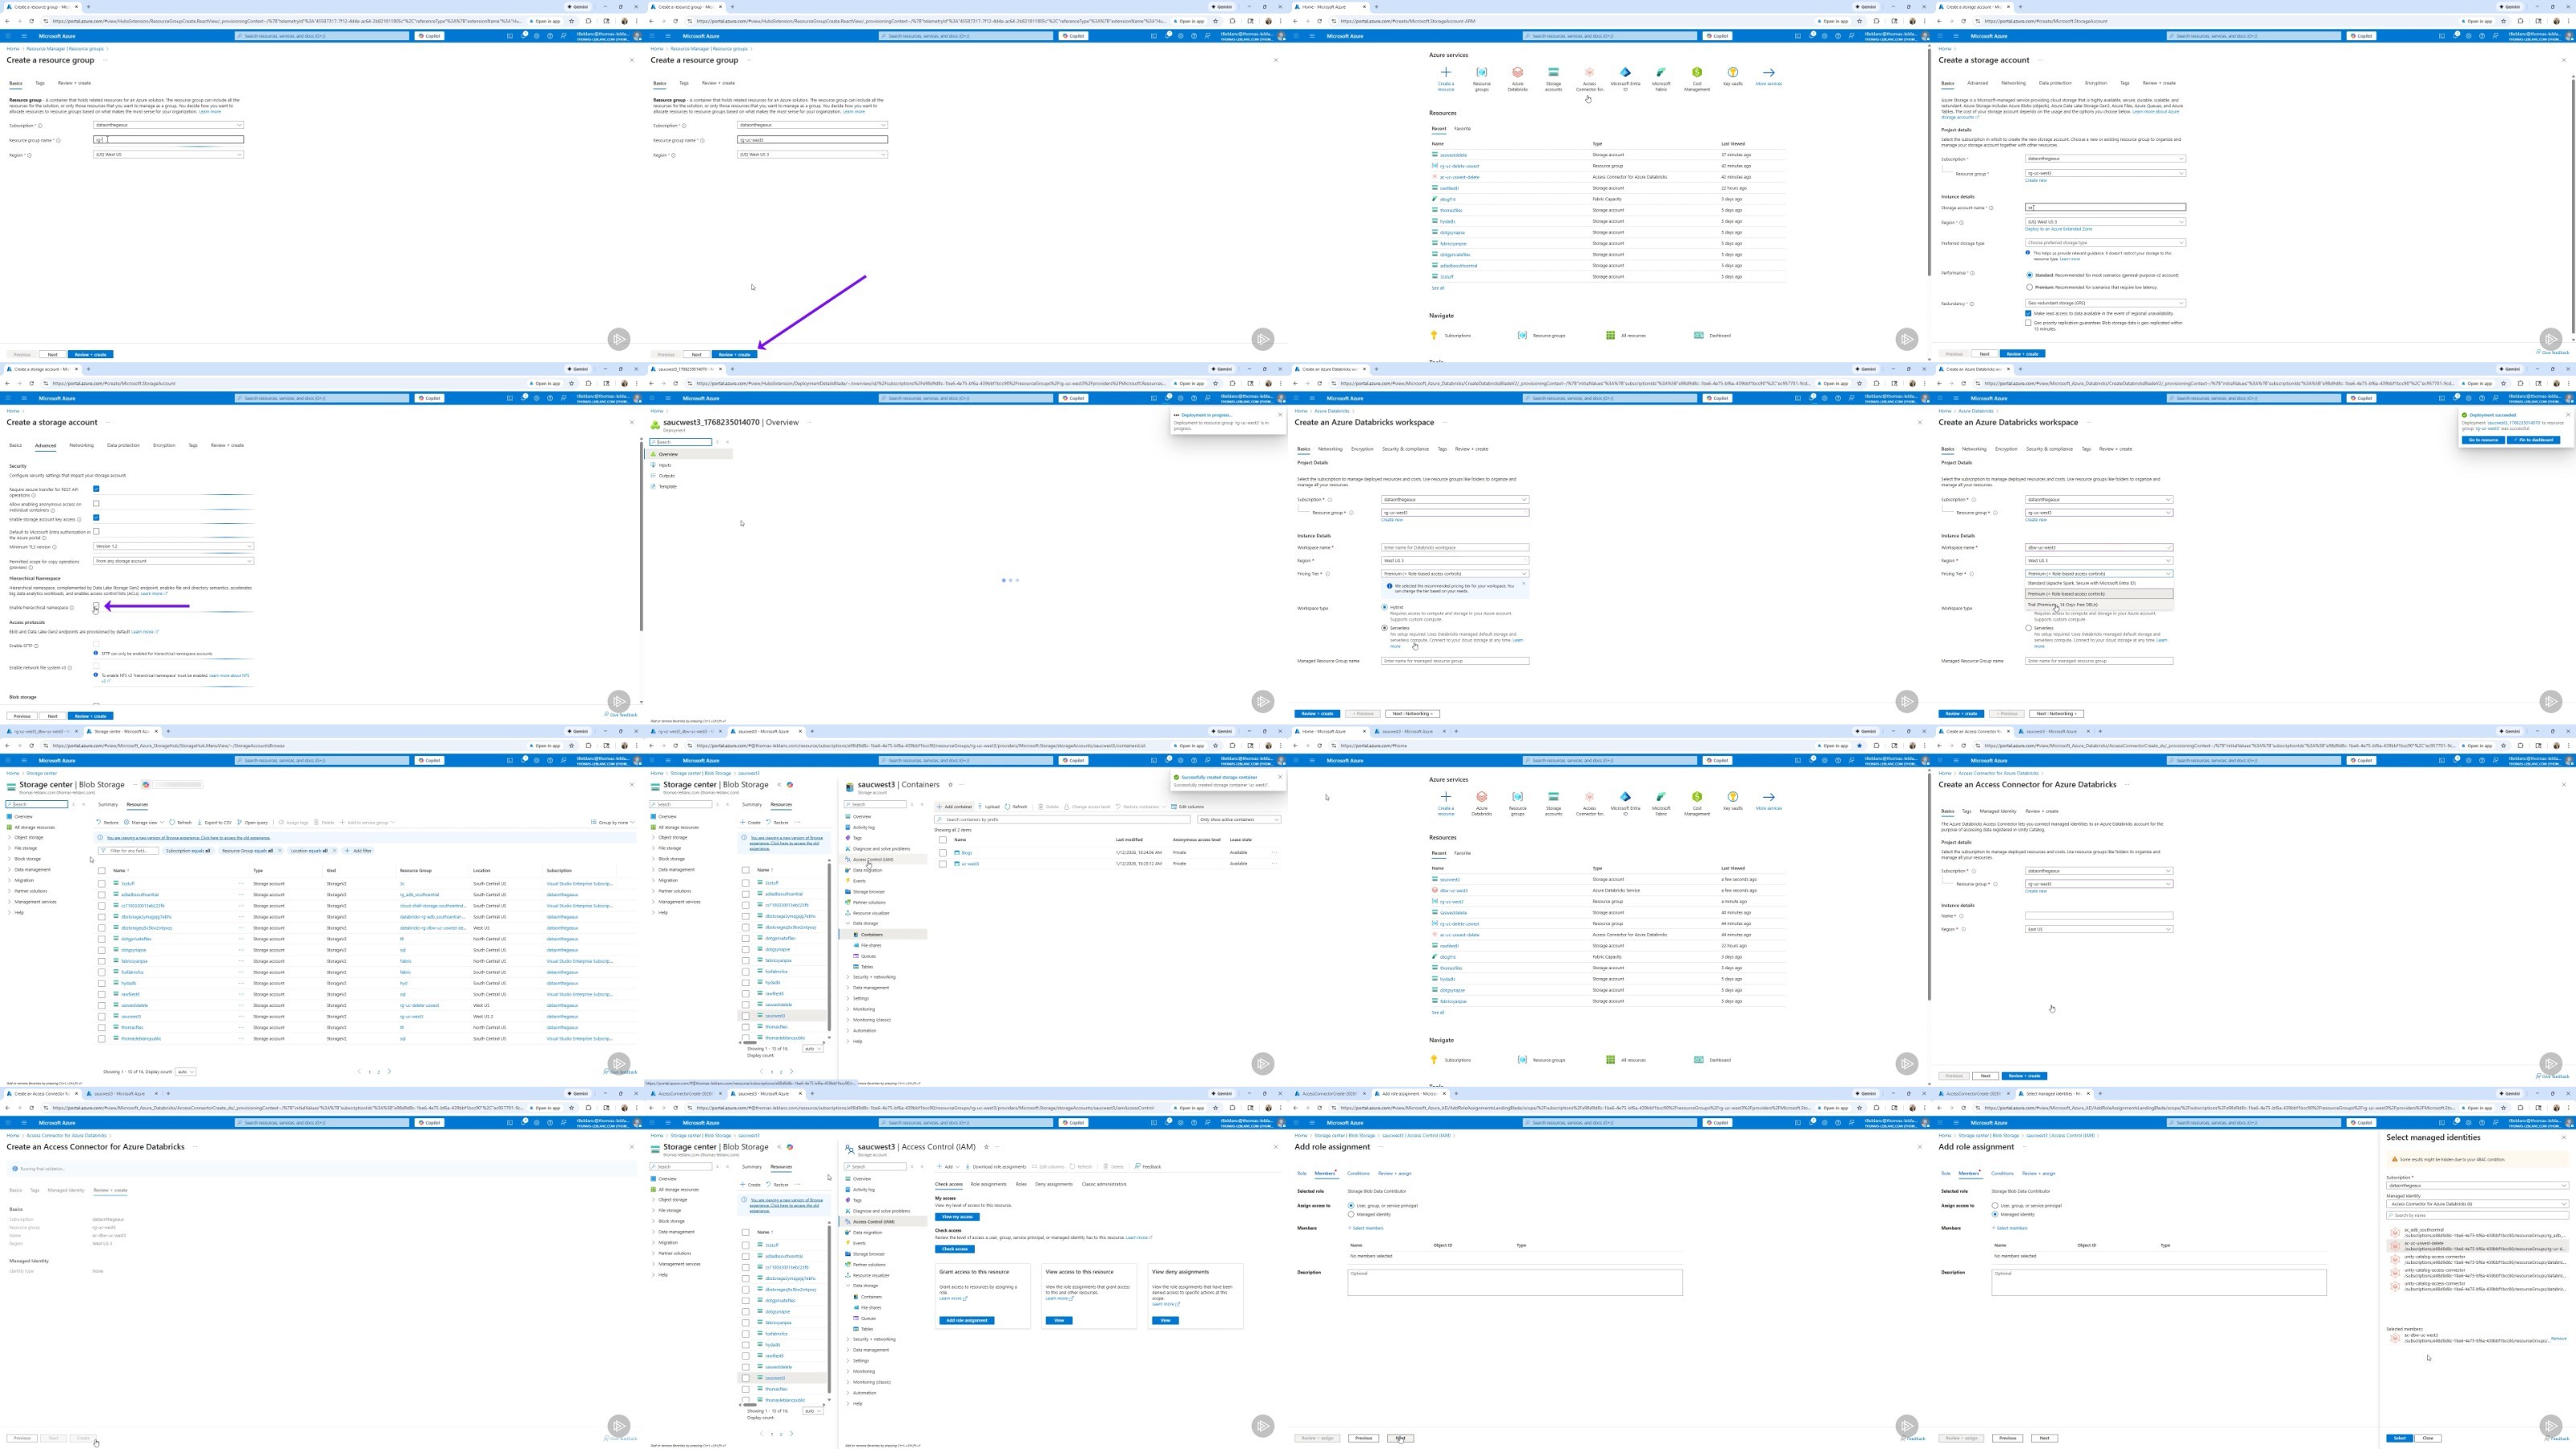Image resolution: width=2576 pixels, height=1449 pixels.
Task: Click Change access level in Containers toolbar
Action: click(x=1089, y=806)
